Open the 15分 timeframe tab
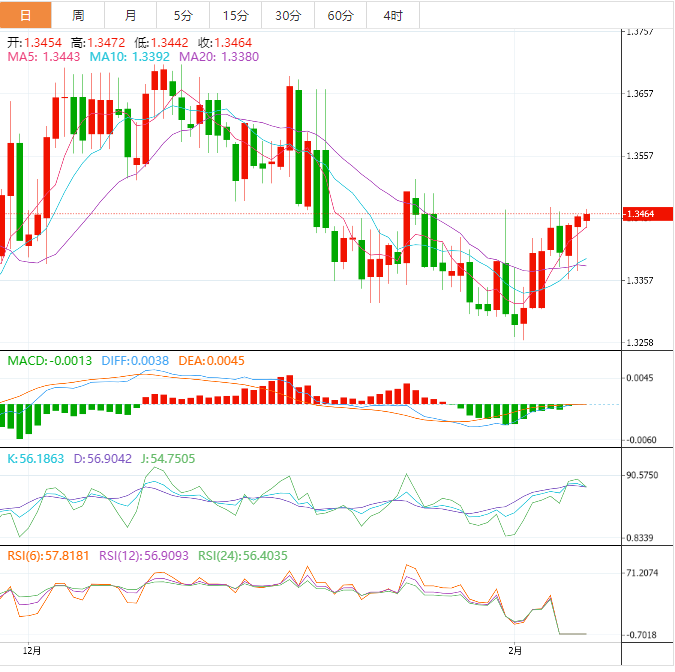This screenshot has width=675, height=672. pyautogui.click(x=235, y=15)
